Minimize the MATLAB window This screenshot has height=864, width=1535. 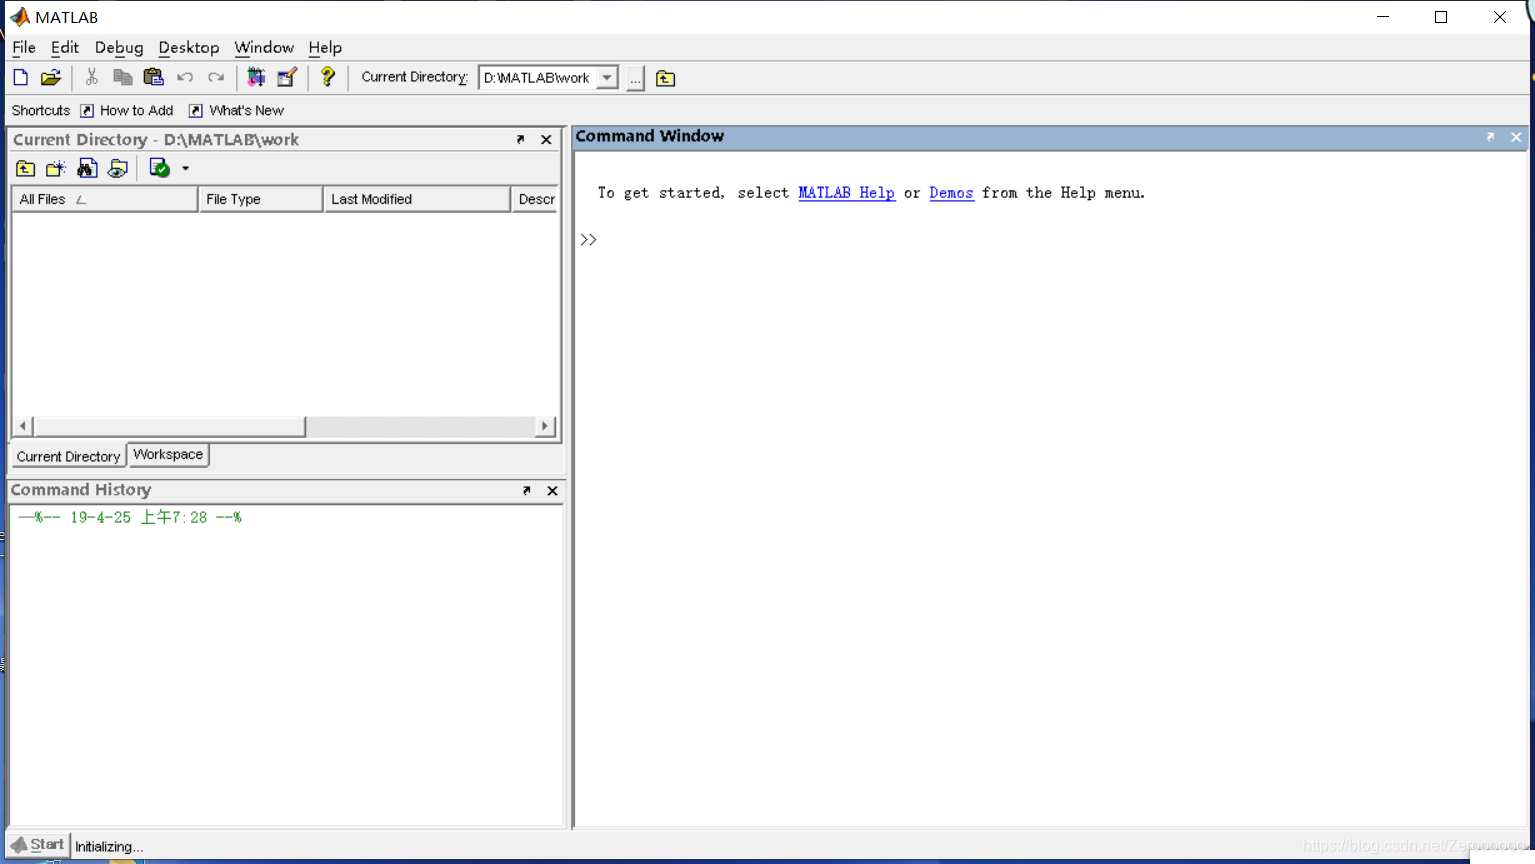click(x=1383, y=17)
